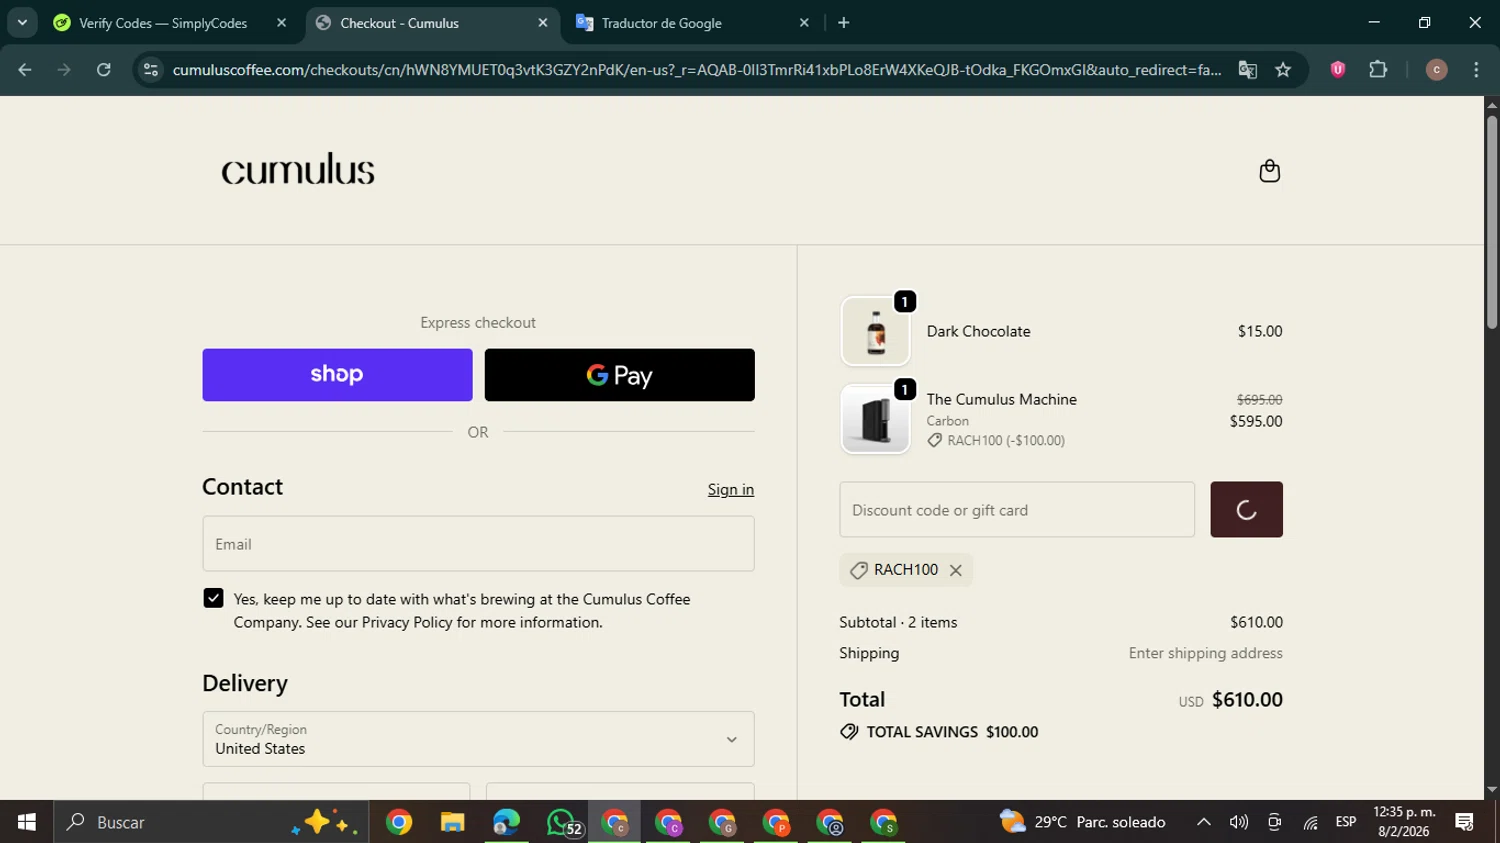
Task: Click The Cumulus Machine product thumbnail
Action: [875, 420]
